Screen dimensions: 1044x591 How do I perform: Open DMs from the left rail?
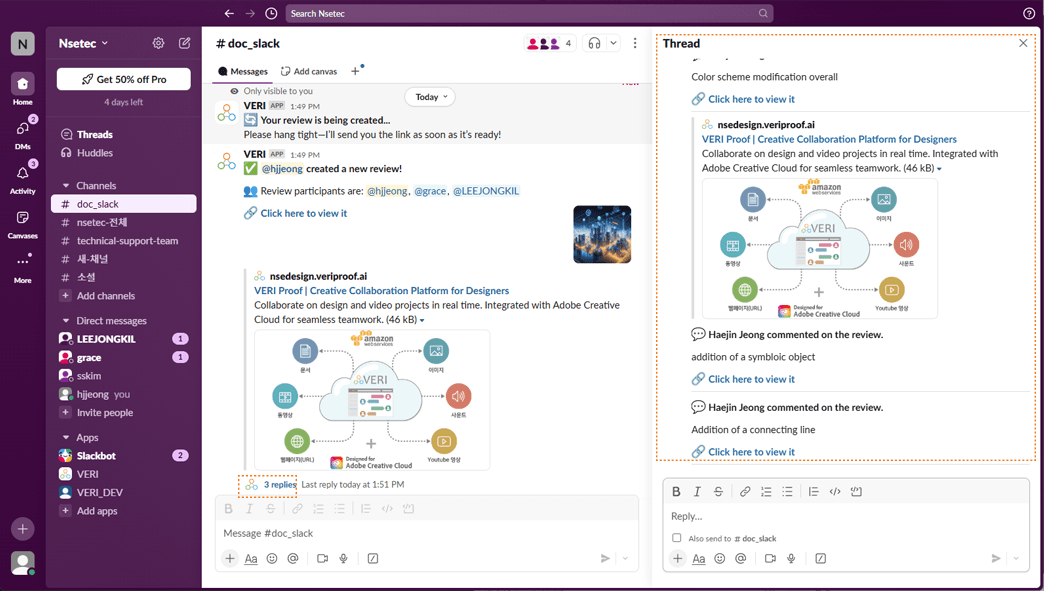(x=22, y=134)
